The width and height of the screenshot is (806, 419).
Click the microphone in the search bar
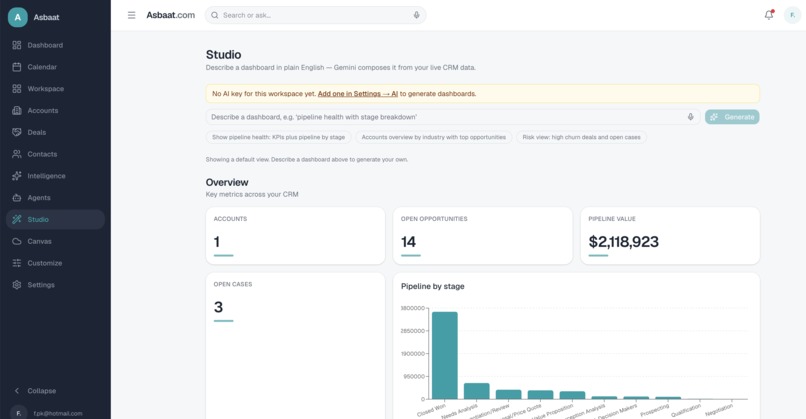(416, 15)
